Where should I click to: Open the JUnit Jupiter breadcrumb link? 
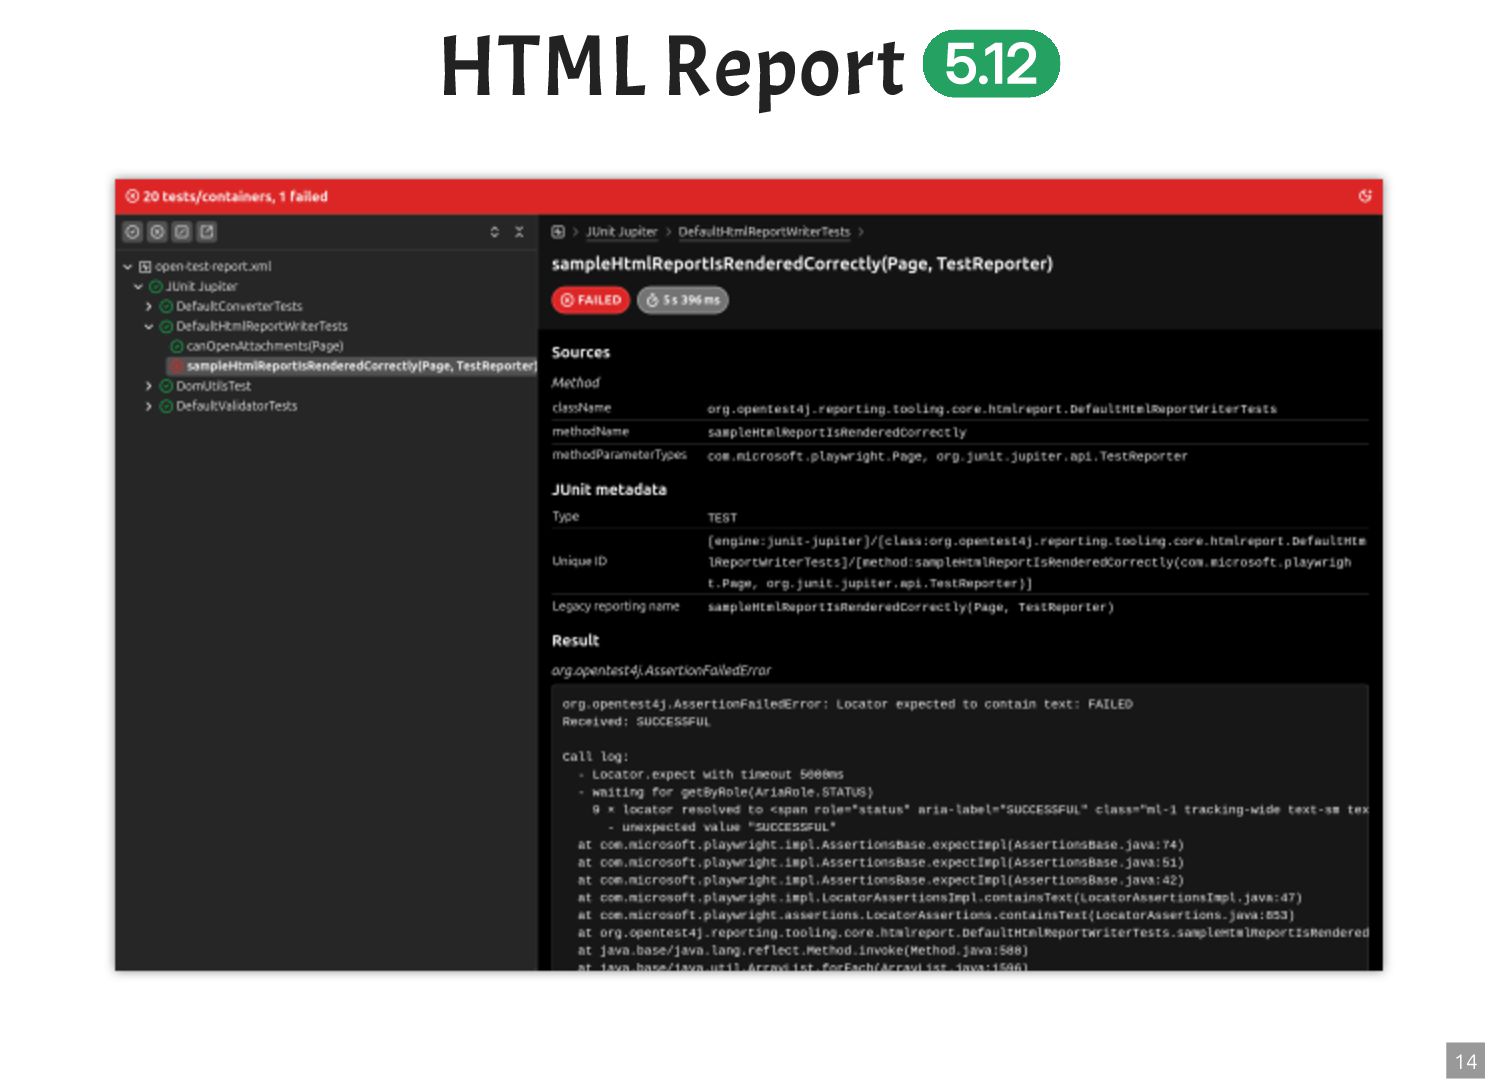click(621, 232)
